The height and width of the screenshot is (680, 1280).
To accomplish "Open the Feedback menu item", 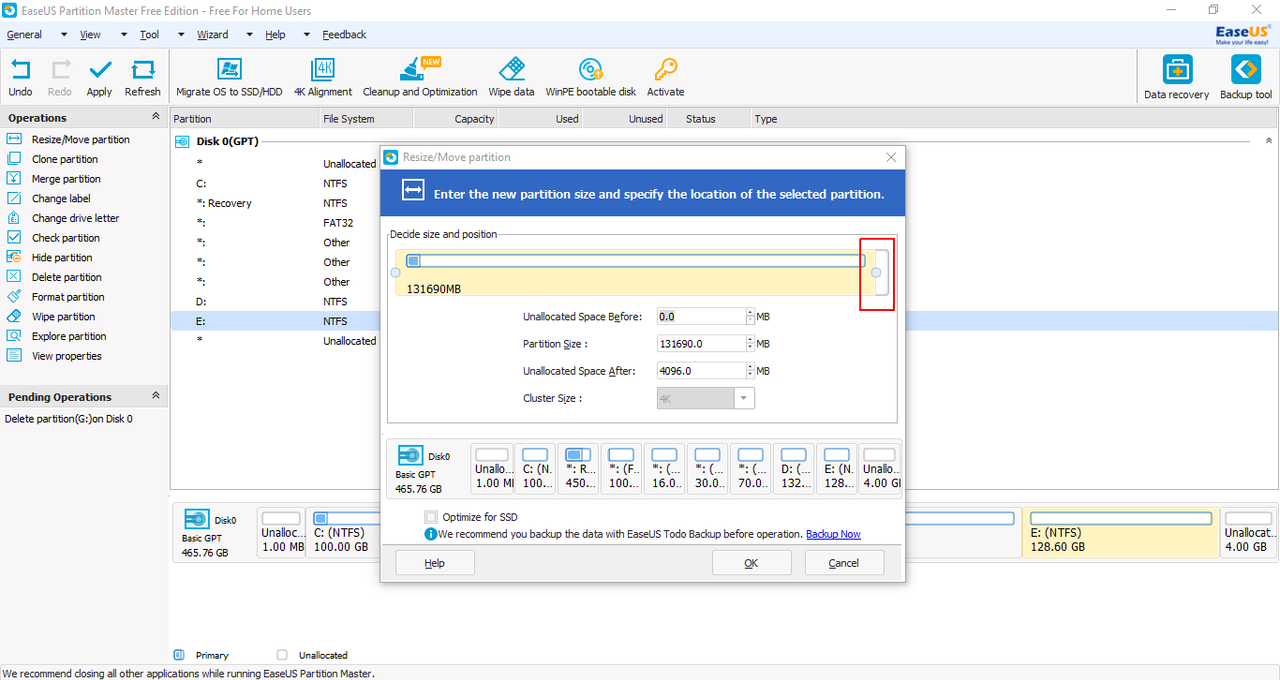I will pyautogui.click(x=344, y=34).
